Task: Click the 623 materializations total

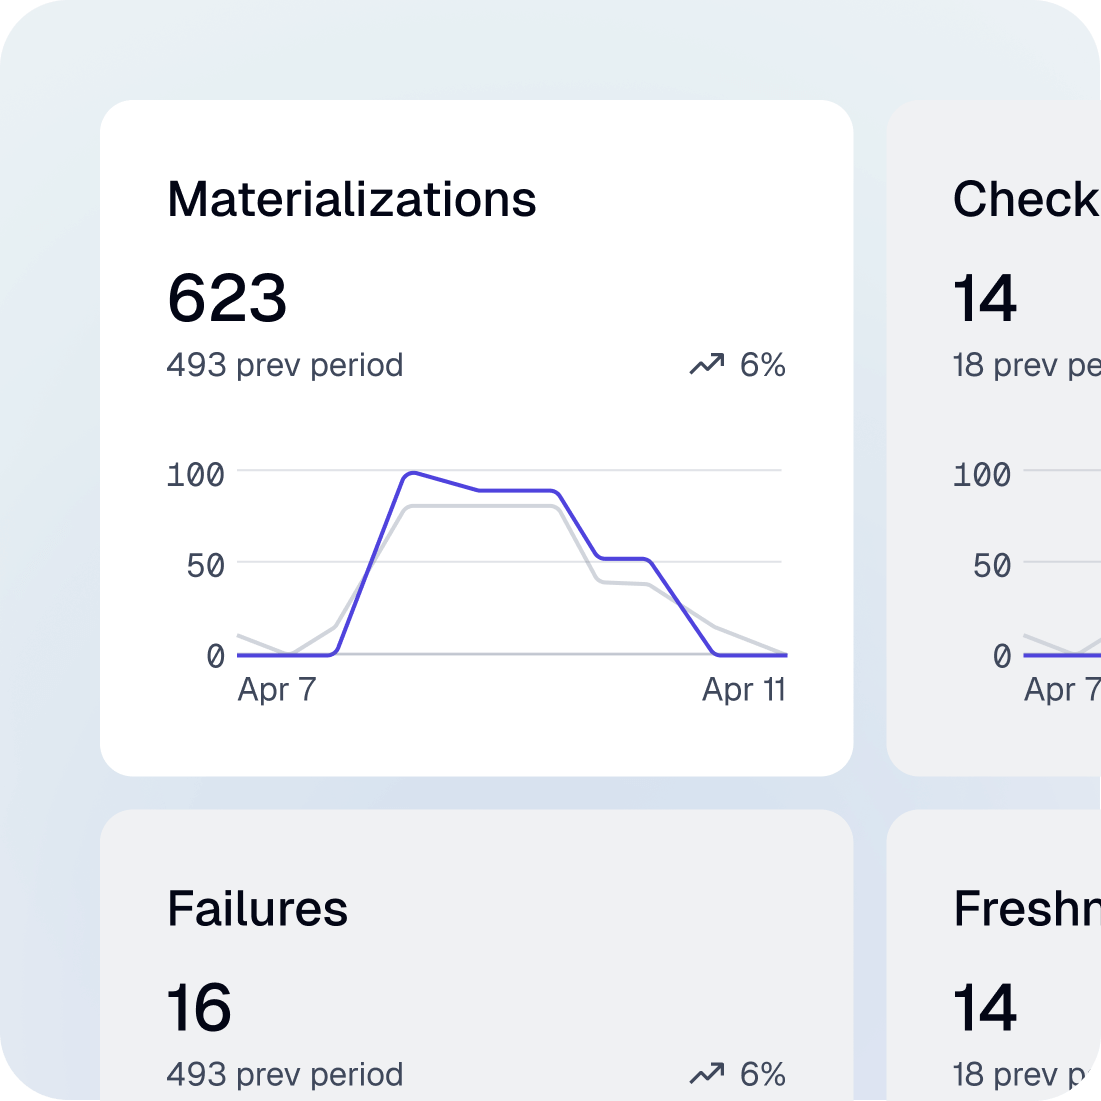Action: [x=227, y=298]
